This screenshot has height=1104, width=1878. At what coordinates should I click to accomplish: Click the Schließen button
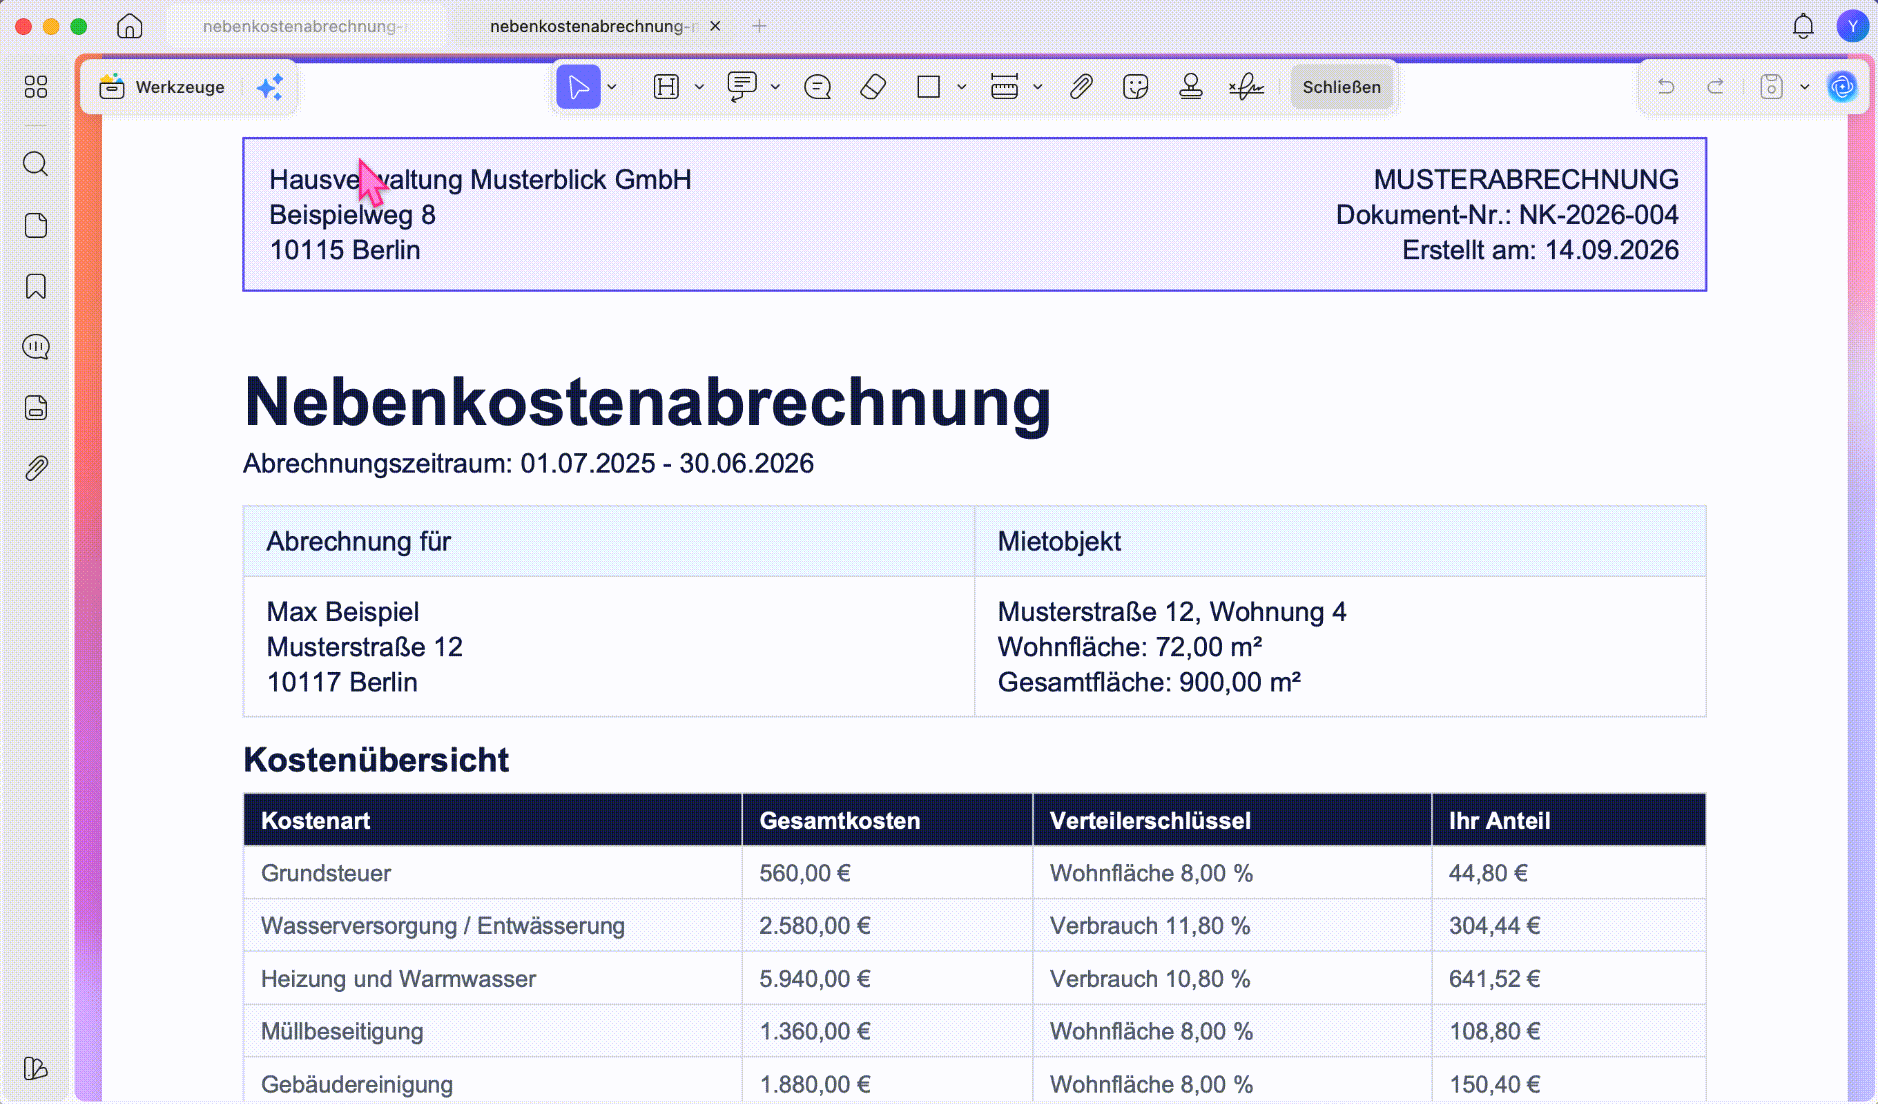pyautogui.click(x=1341, y=87)
